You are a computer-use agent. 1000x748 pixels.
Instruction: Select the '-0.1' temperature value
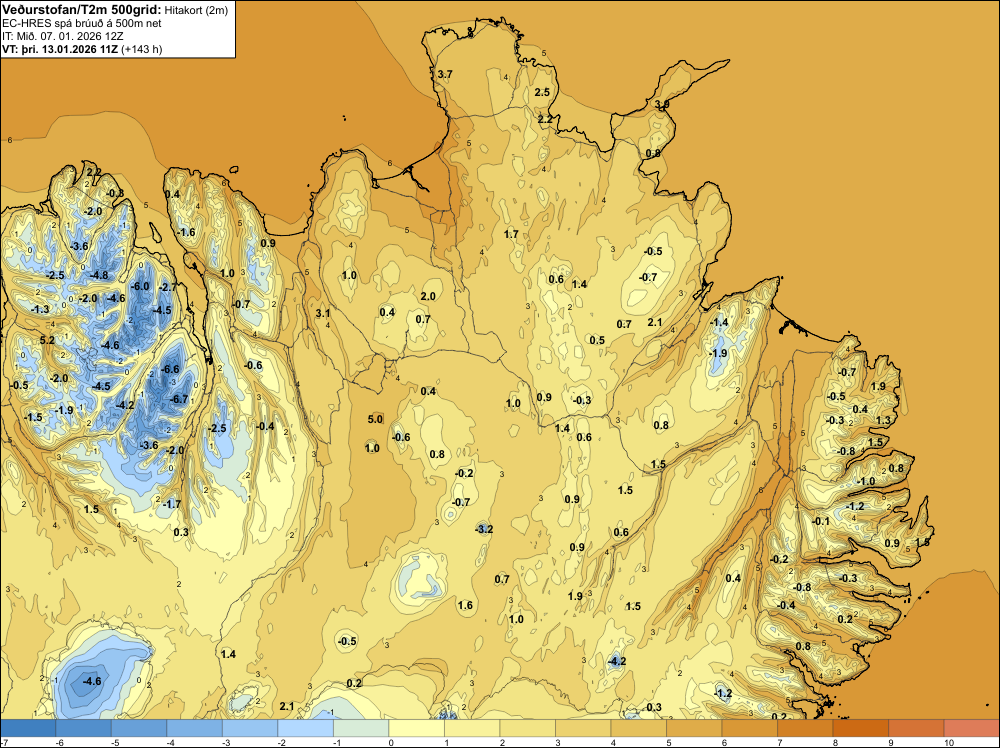point(821,522)
